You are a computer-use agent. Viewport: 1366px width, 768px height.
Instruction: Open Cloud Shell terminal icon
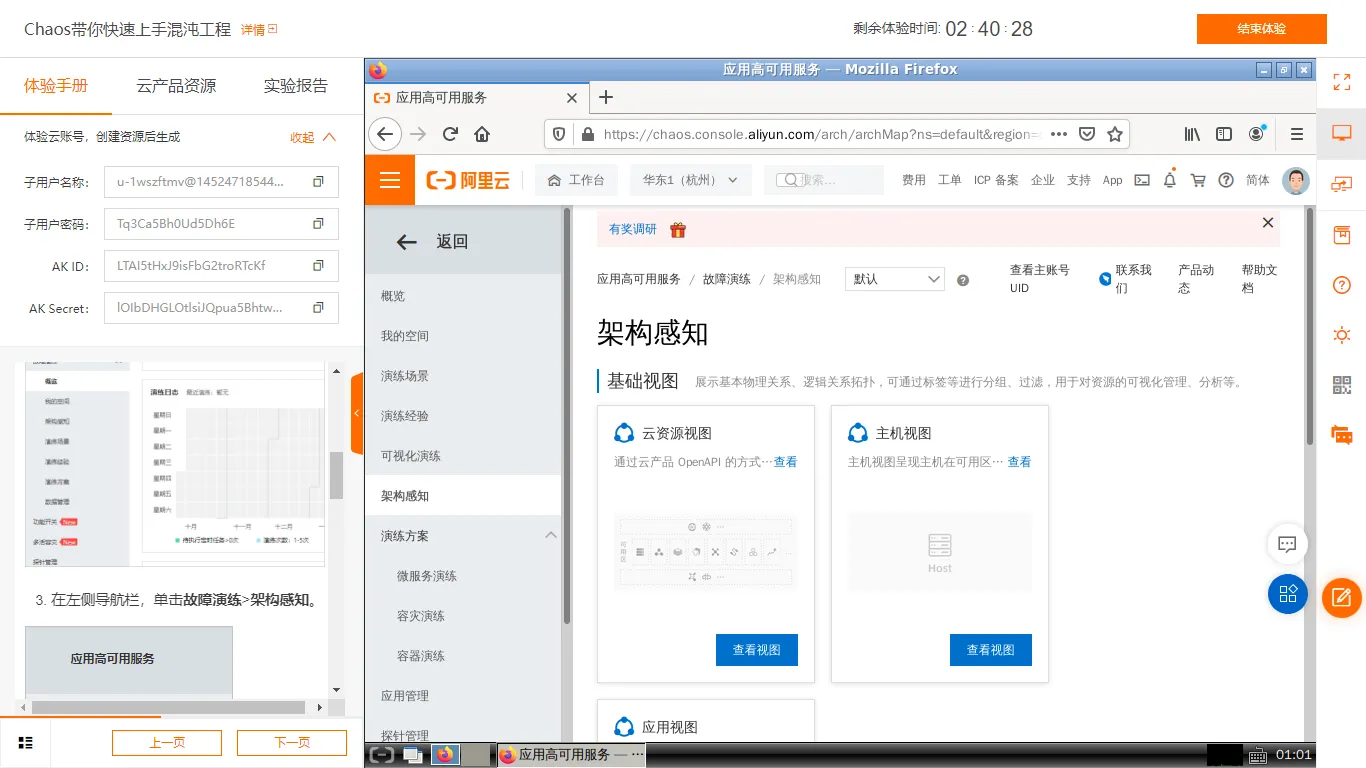tap(1141, 180)
